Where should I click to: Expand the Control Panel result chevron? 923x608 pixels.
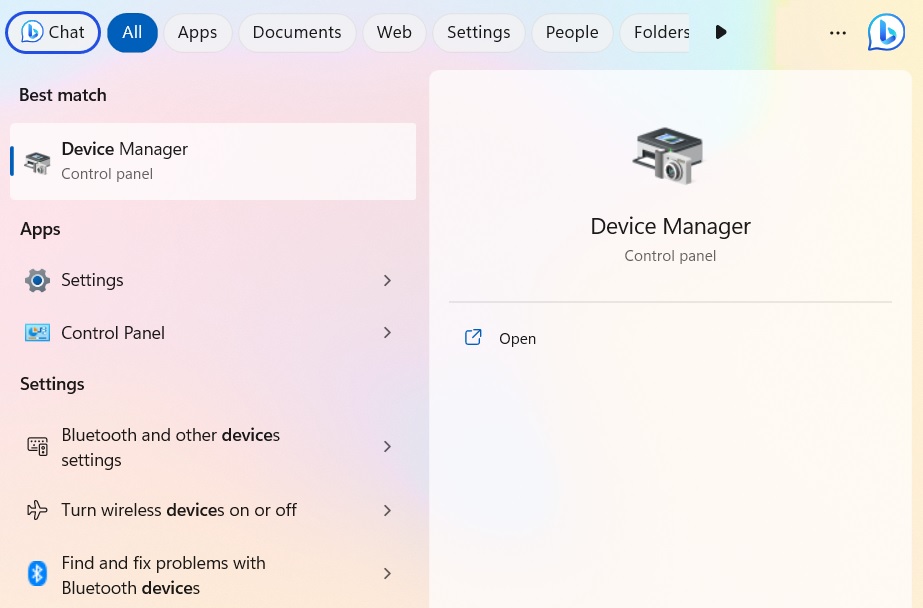[387, 332]
